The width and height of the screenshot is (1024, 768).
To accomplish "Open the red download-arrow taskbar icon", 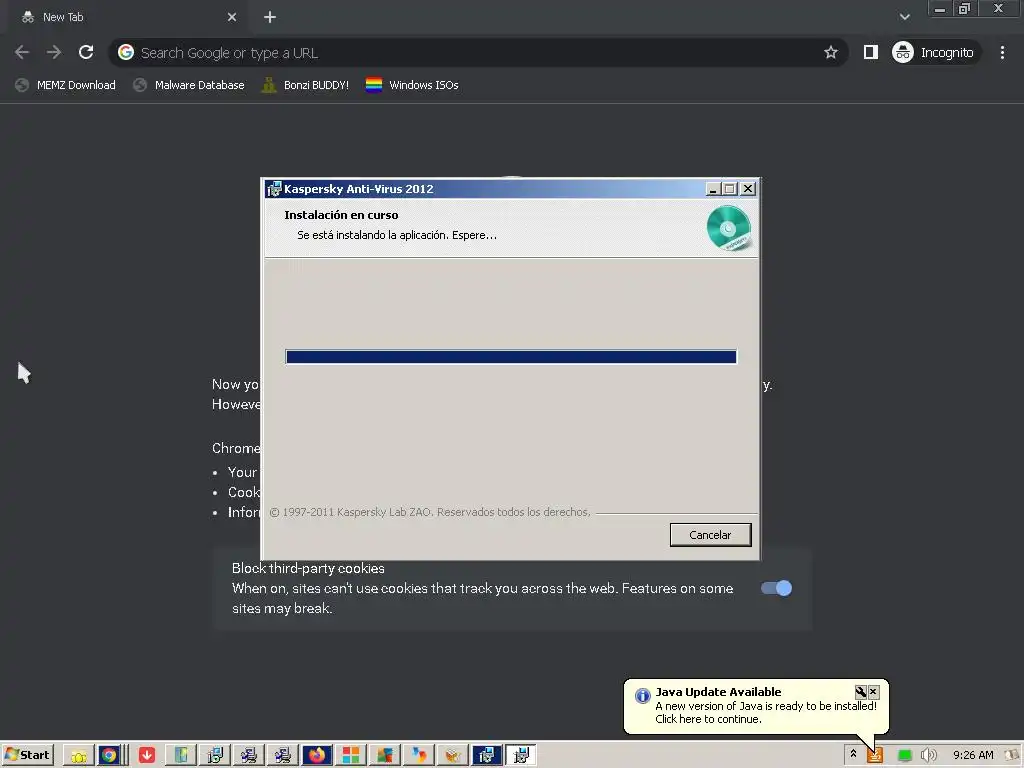I will (147, 756).
